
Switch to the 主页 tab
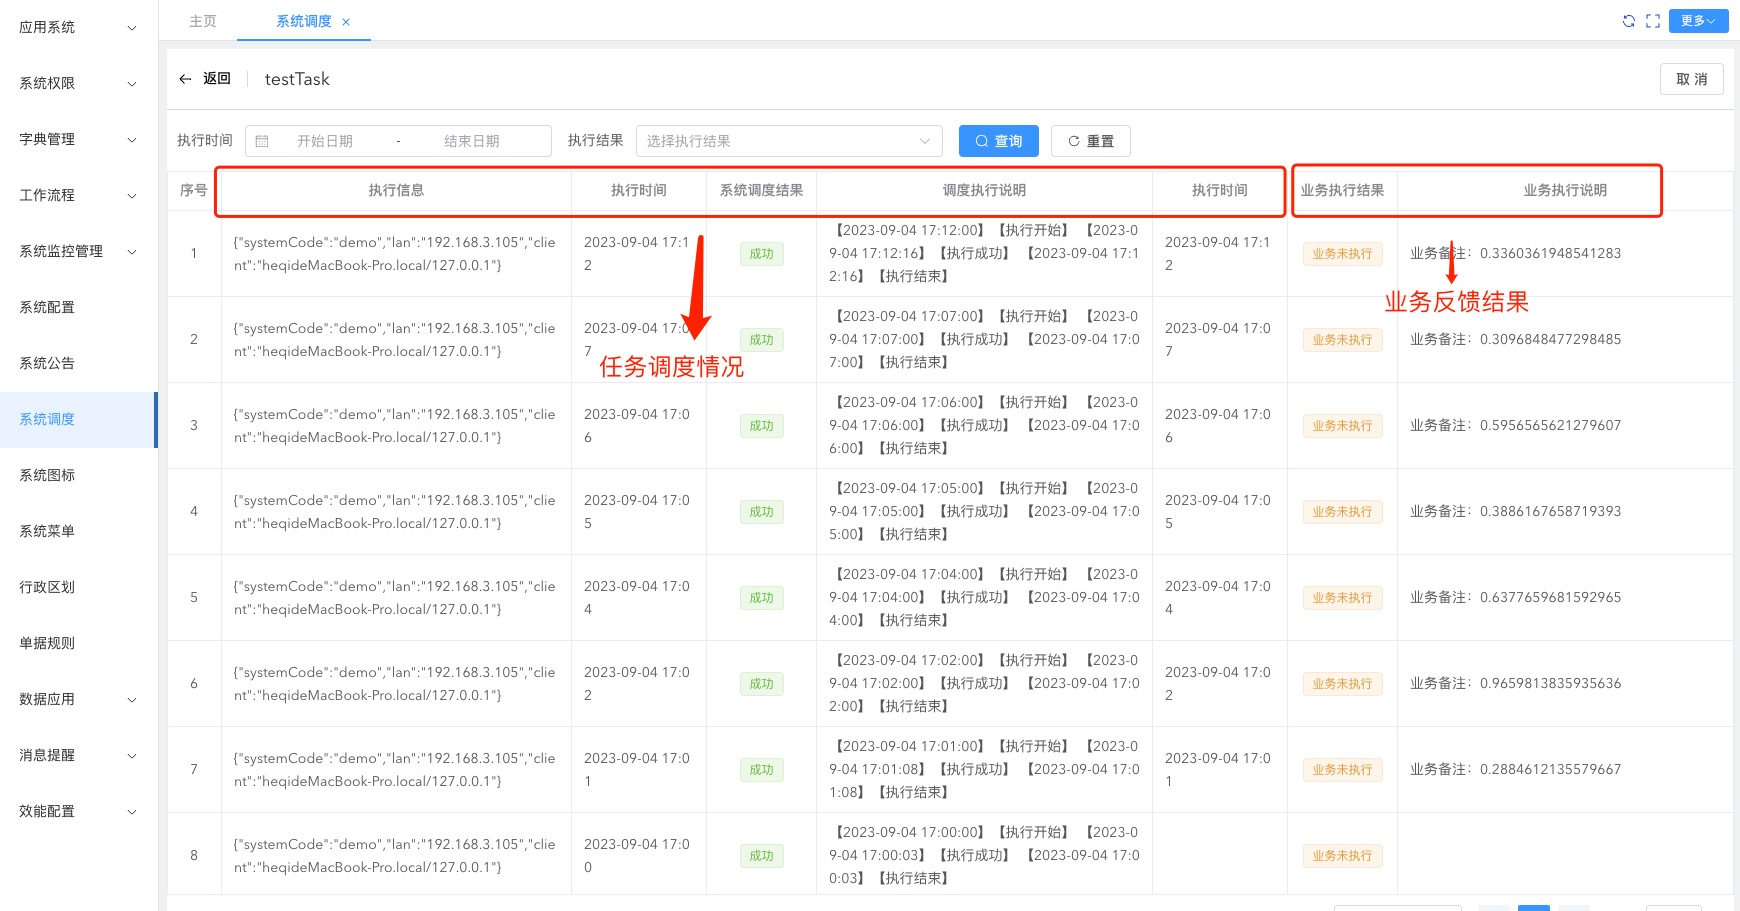pyautogui.click(x=203, y=21)
